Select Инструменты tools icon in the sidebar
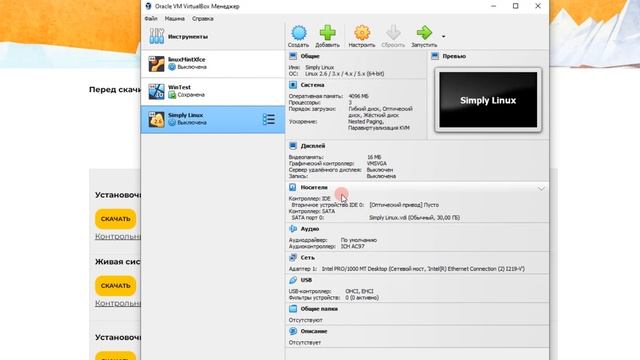 point(156,36)
